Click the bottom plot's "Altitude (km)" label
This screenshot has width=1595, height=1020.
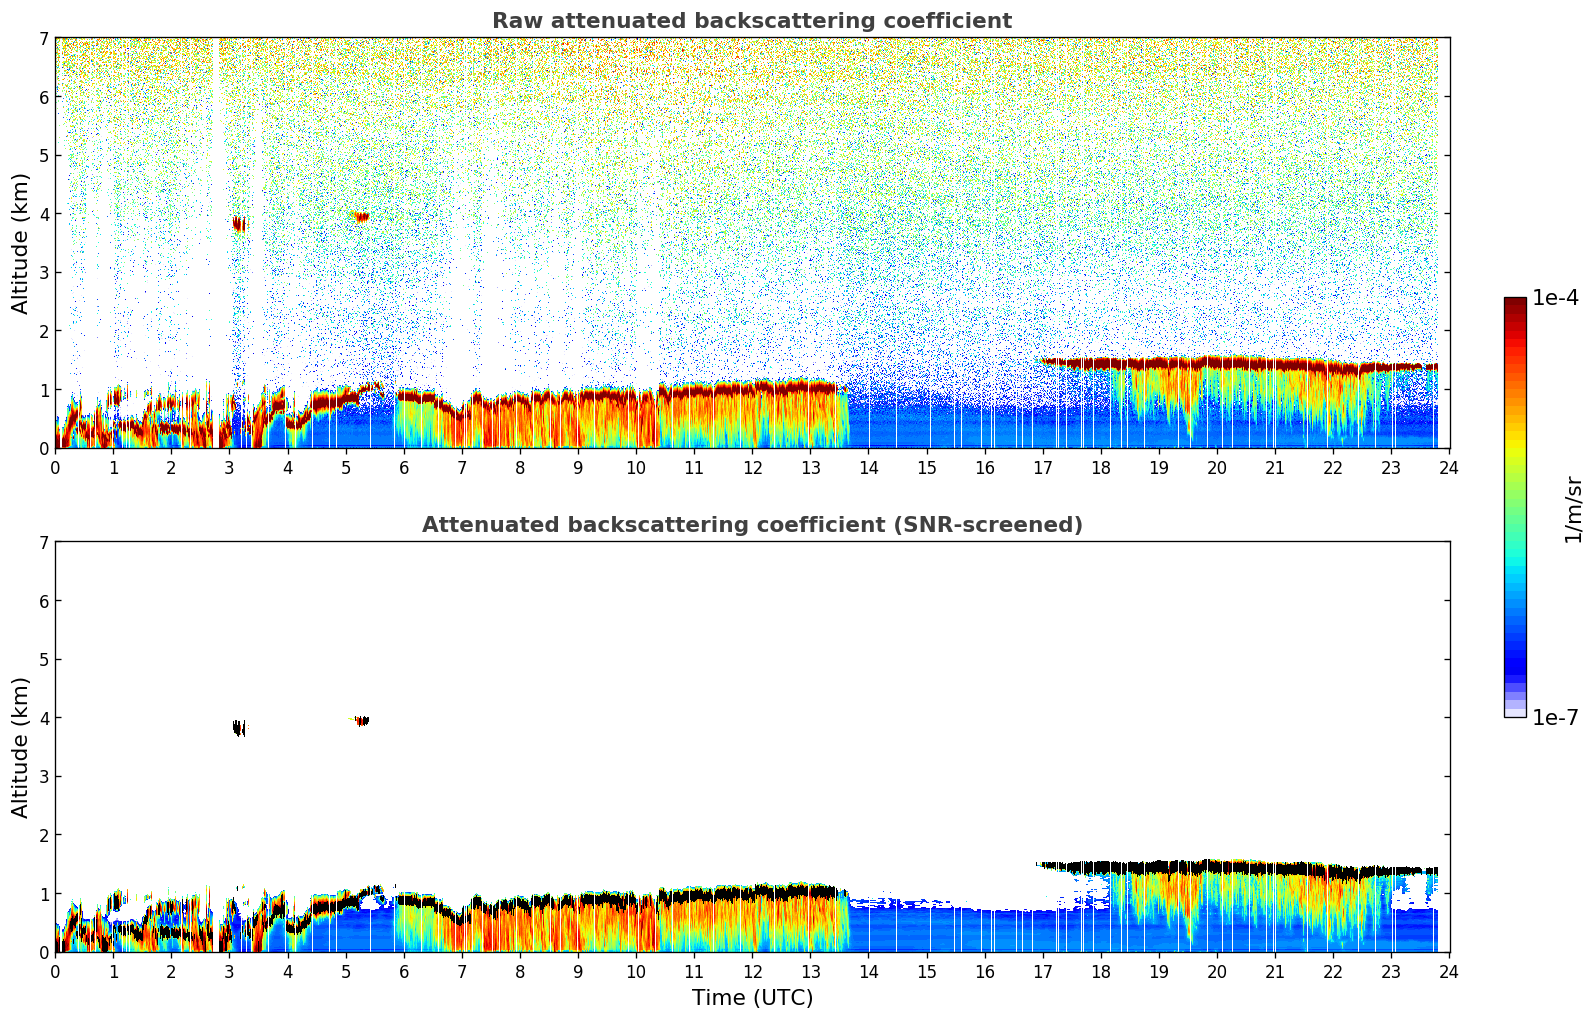pos(21,747)
